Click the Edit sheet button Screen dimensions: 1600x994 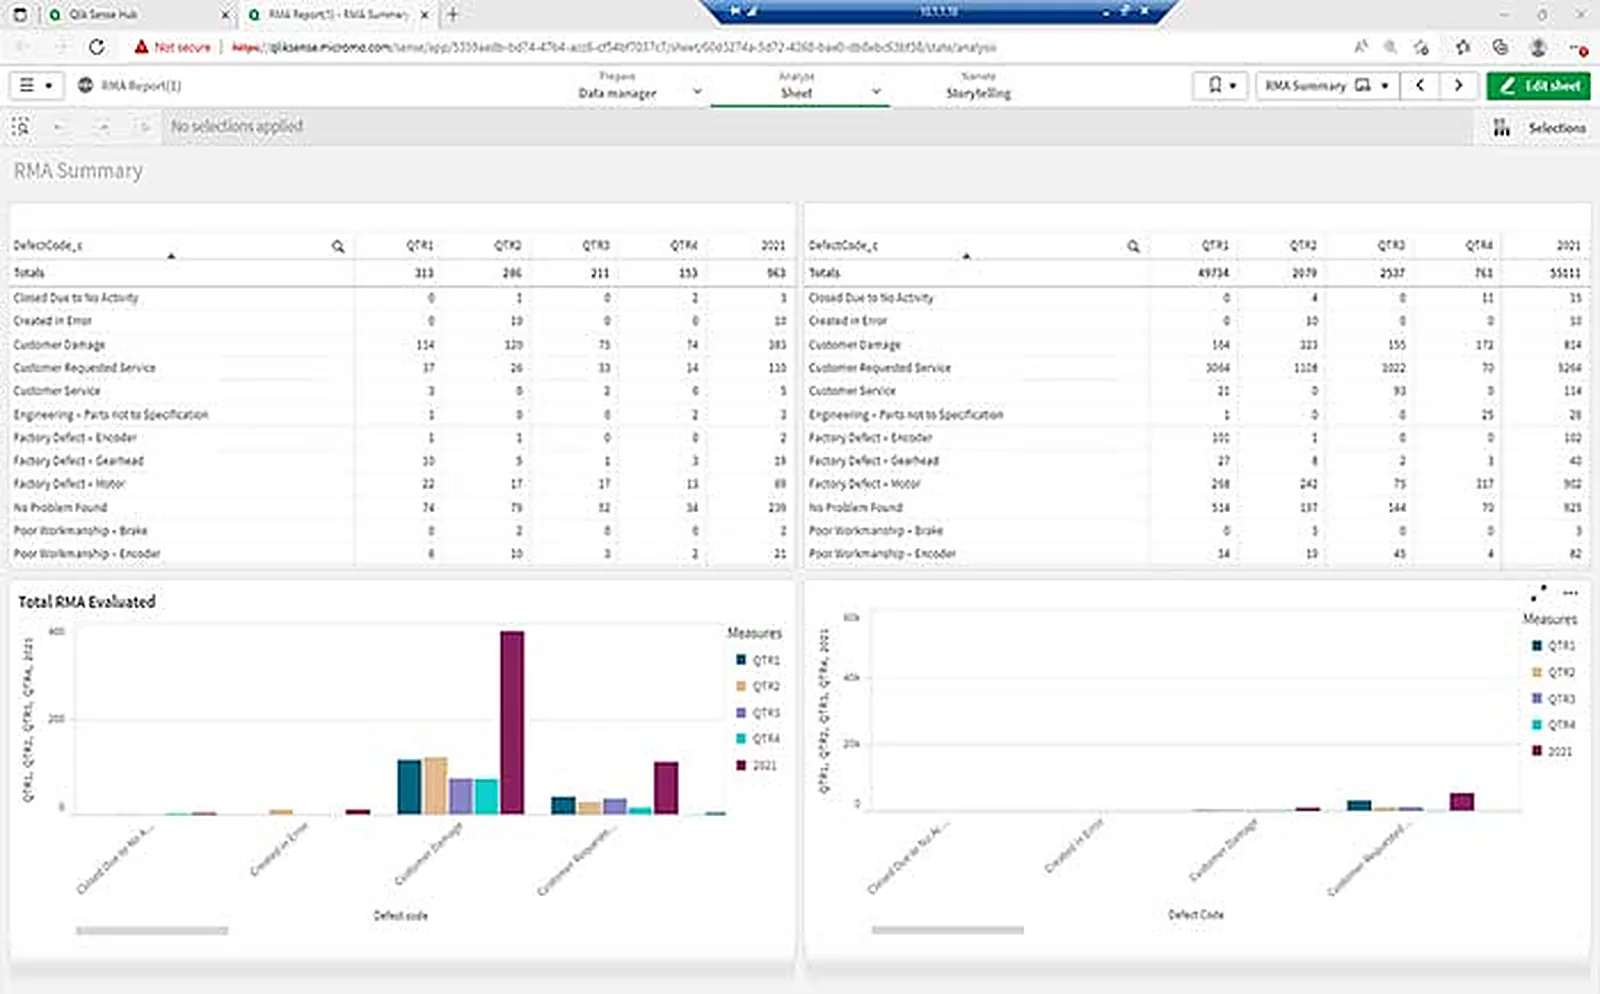(1539, 86)
